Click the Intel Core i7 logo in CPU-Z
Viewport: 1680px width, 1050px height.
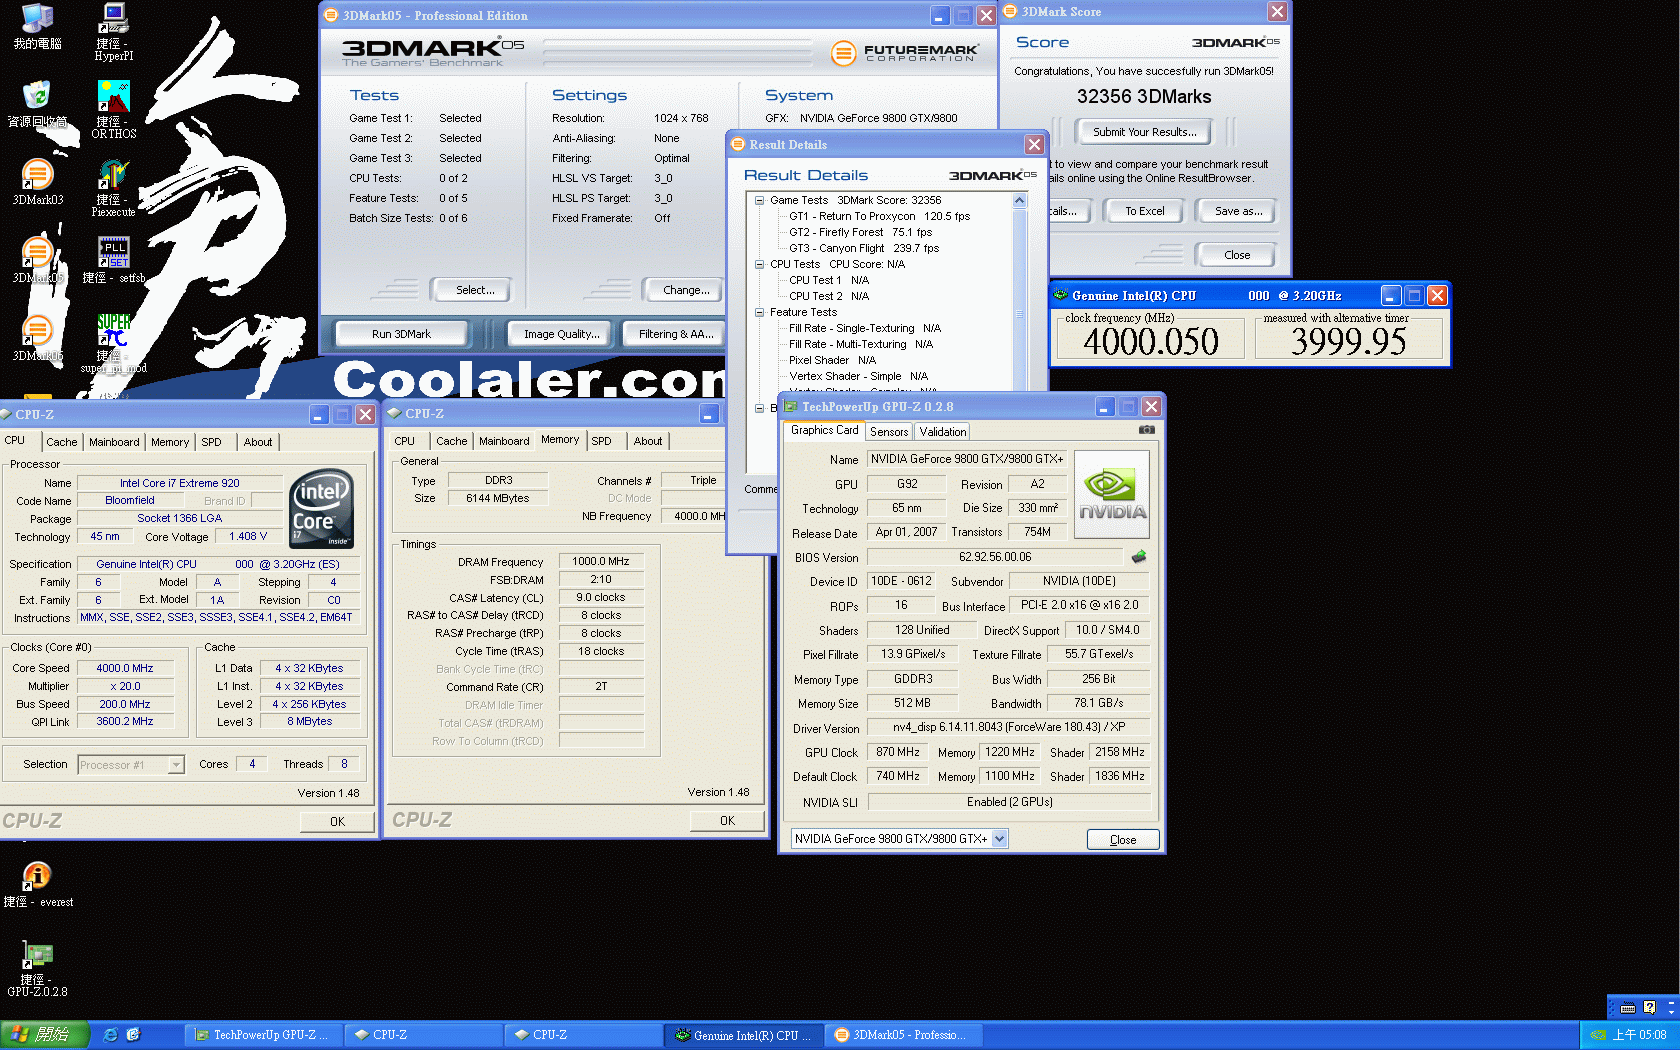click(321, 508)
